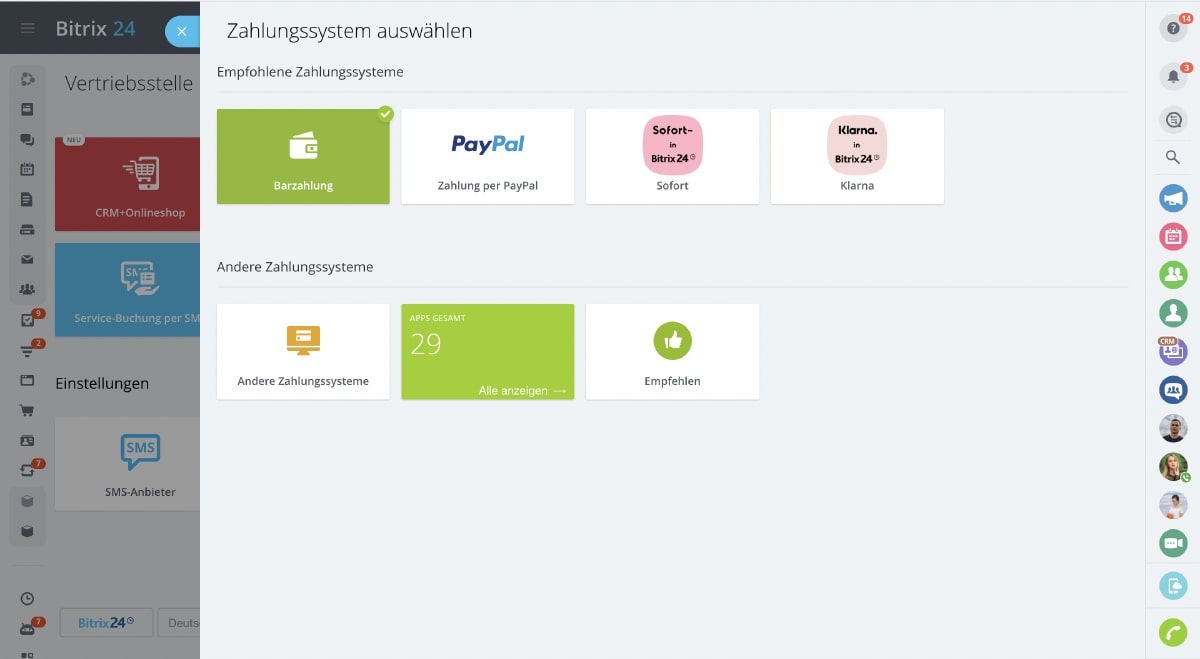Open the CRM+Onlineshop red tile
Image resolution: width=1200 pixels, height=659 pixels.
tap(127, 184)
